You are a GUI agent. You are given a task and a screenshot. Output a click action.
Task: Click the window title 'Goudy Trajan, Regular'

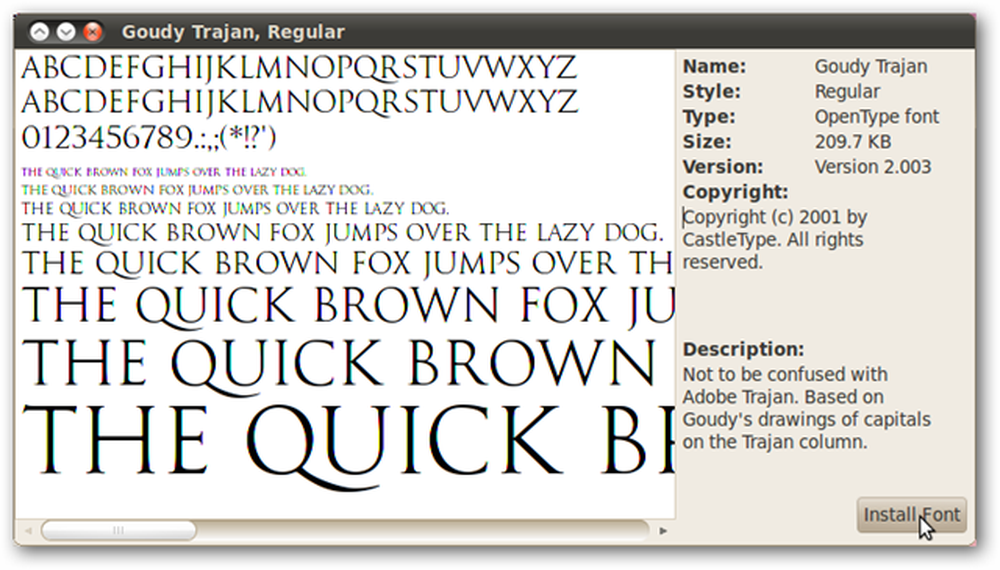(233, 32)
